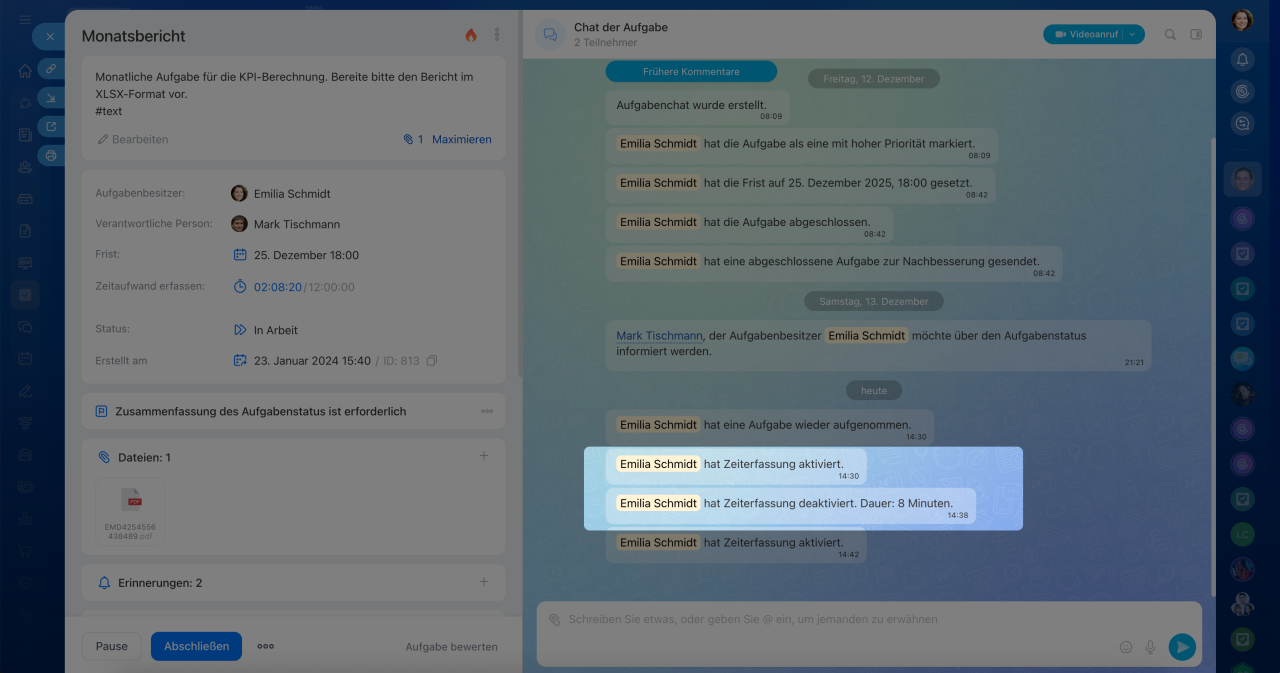Close the task slider with the X button
This screenshot has height=673, width=1280.
coord(50,37)
